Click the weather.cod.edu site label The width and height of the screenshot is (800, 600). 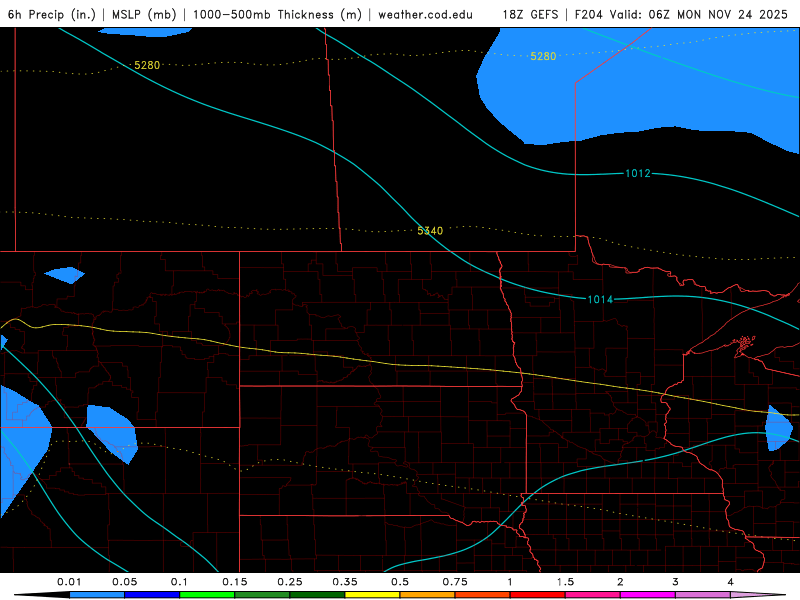point(425,14)
